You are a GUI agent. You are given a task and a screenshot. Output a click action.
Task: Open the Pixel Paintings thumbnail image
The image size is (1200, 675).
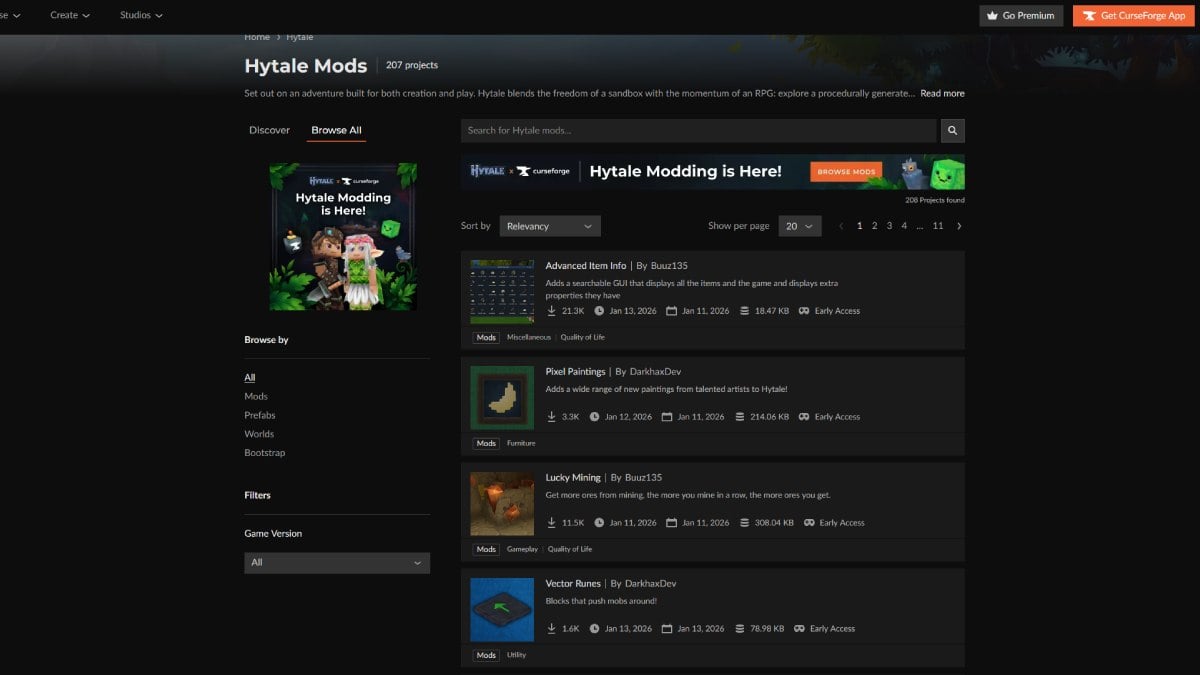[501, 397]
